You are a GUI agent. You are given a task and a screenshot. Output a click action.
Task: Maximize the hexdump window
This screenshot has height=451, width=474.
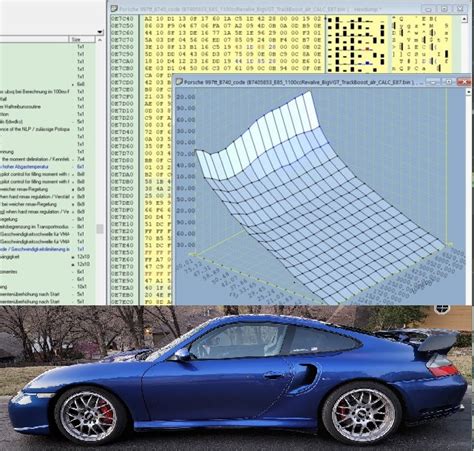pos(444,9)
